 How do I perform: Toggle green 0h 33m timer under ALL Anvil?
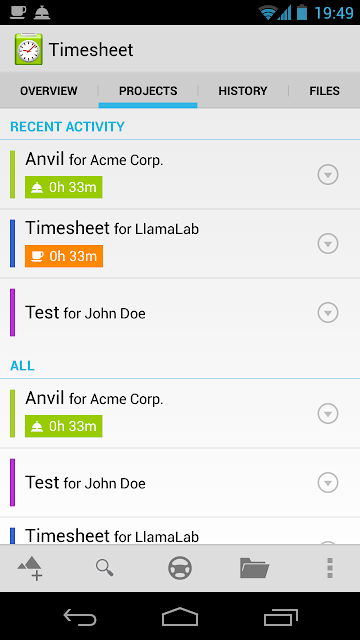pos(64,426)
